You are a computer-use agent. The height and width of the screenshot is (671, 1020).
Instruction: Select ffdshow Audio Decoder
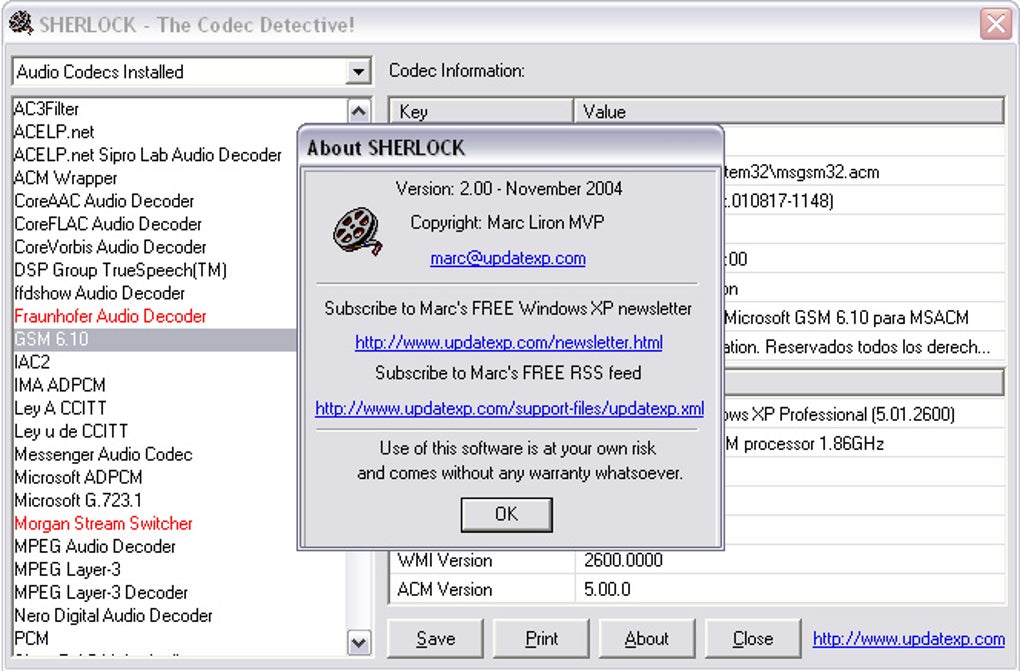[x=100, y=293]
